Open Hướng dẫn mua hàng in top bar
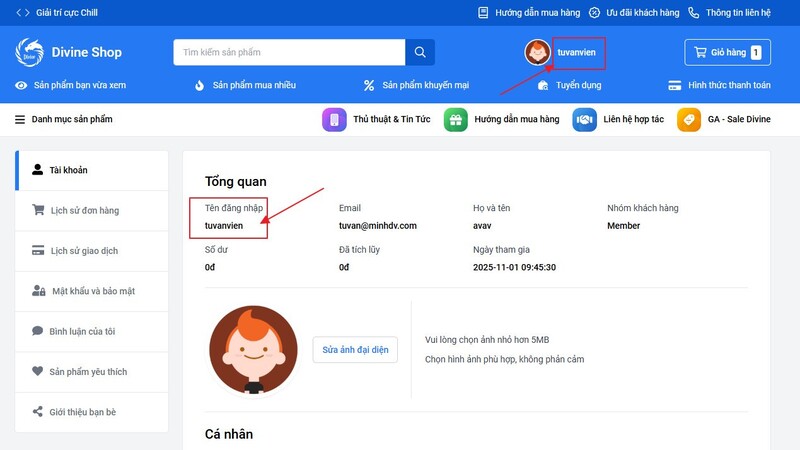The image size is (800, 450). (538, 13)
